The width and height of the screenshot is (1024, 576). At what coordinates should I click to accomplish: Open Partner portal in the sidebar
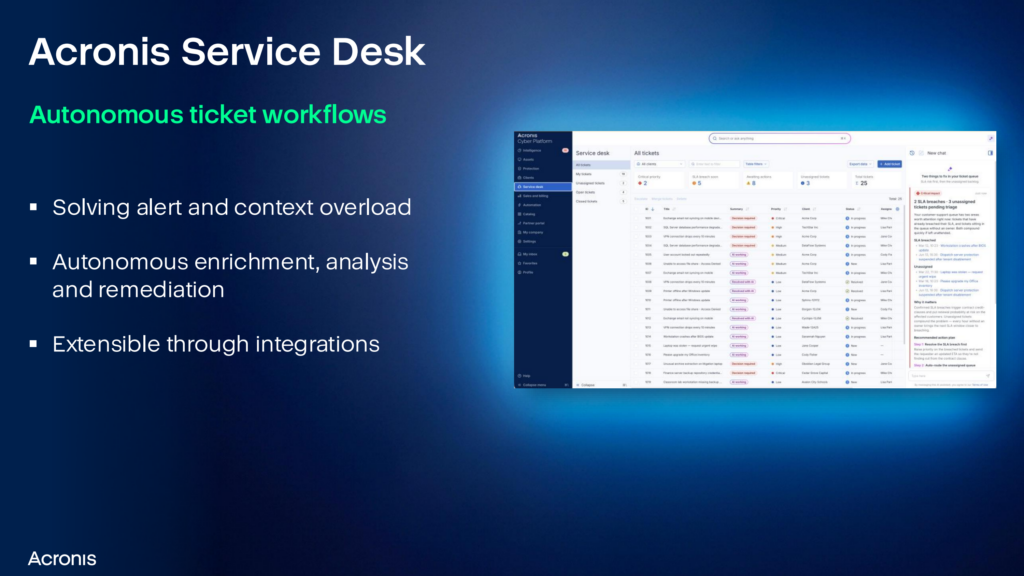542,223
